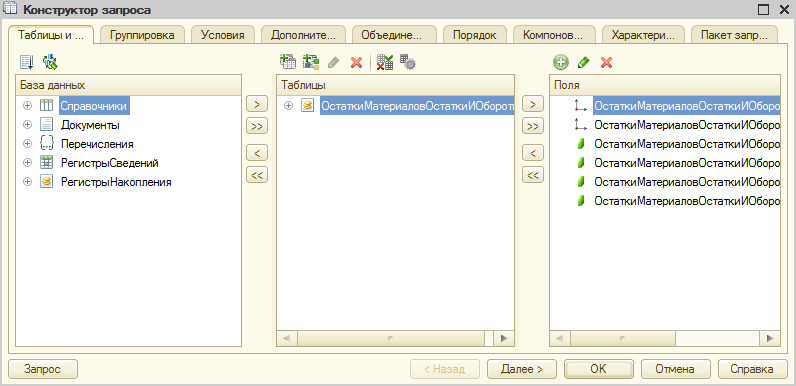Expand the Справочники tree node
The height and width of the screenshot is (386, 796).
(27, 106)
